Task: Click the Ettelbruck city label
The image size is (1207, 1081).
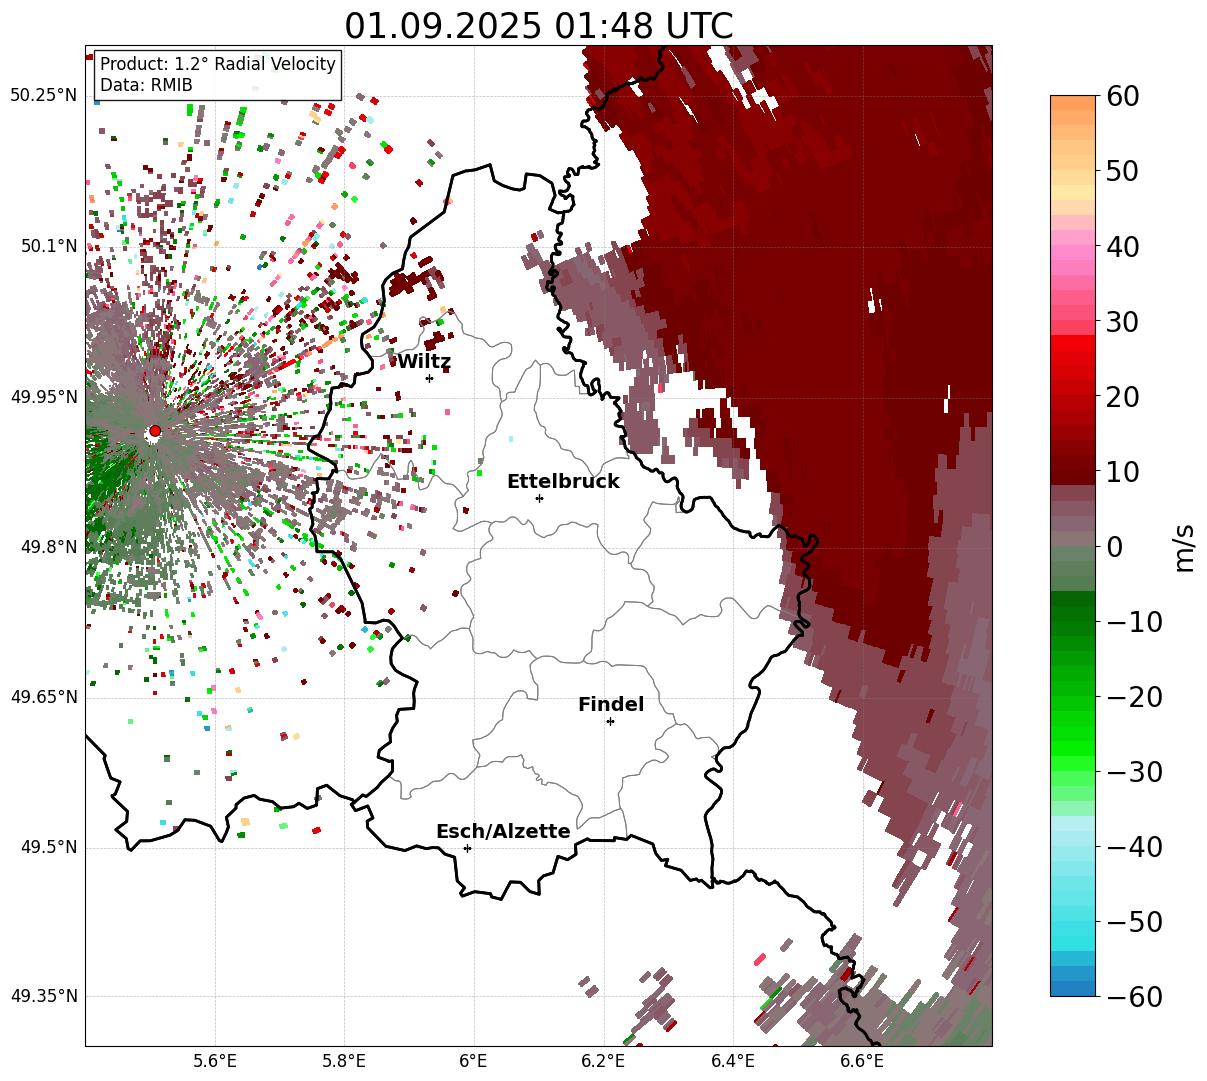Action: pyautogui.click(x=563, y=482)
